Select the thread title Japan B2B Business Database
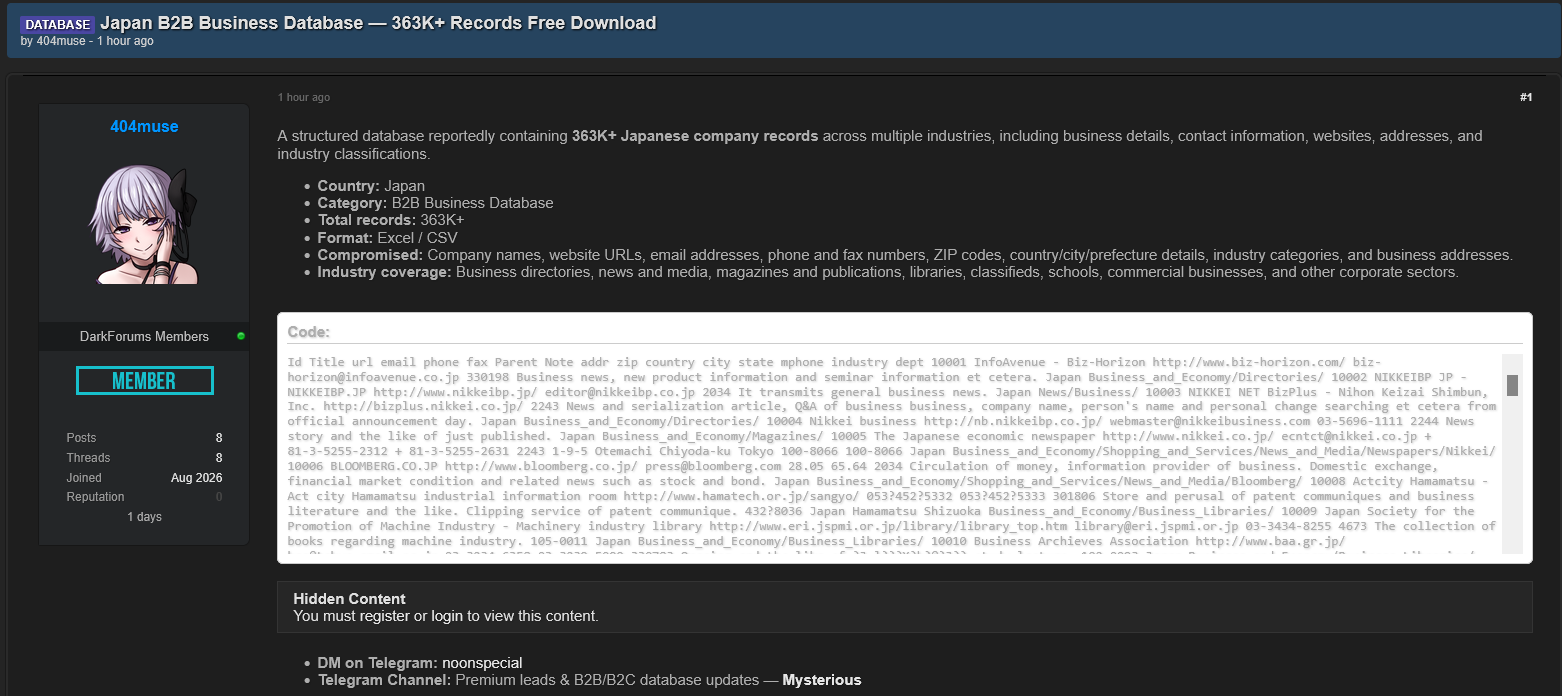The image size is (1562, 696). click(x=378, y=23)
